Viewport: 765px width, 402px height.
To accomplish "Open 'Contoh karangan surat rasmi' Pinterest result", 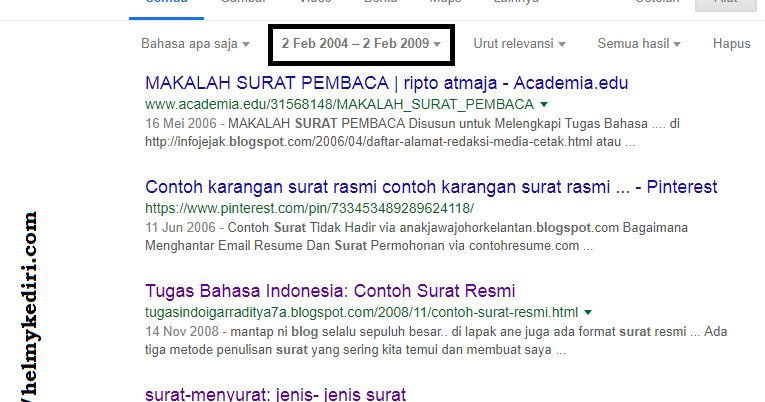I will coord(431,187).
